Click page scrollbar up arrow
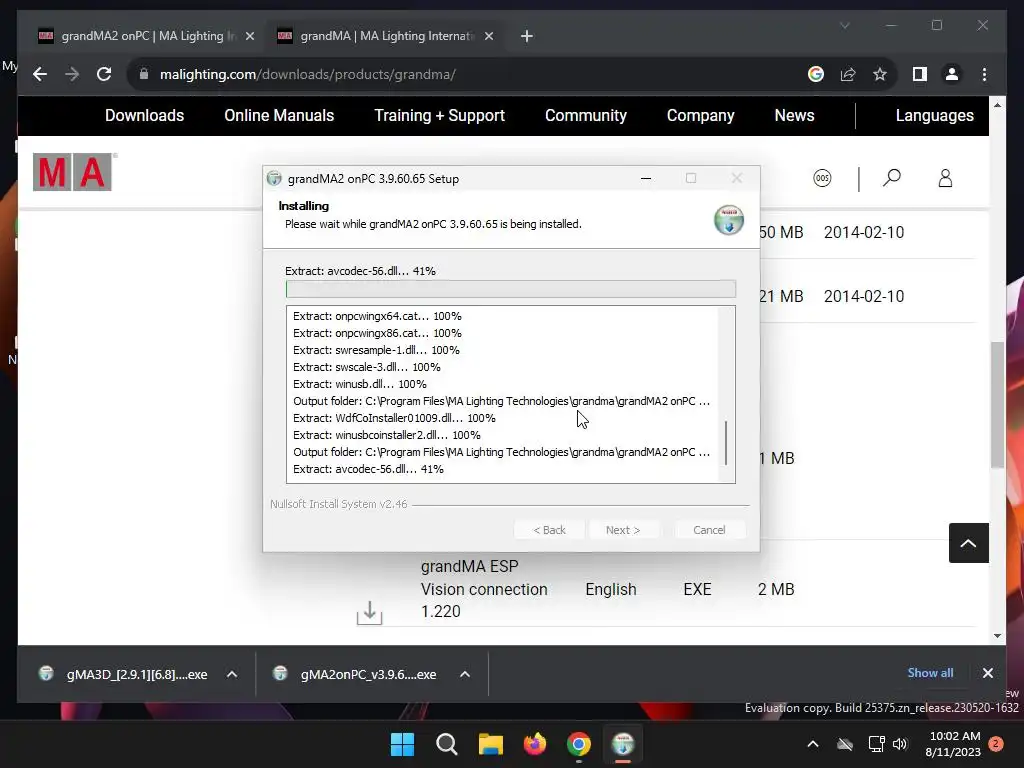Image resolution: width=1024 pixels, height=768 pixels. click(997, 104)
